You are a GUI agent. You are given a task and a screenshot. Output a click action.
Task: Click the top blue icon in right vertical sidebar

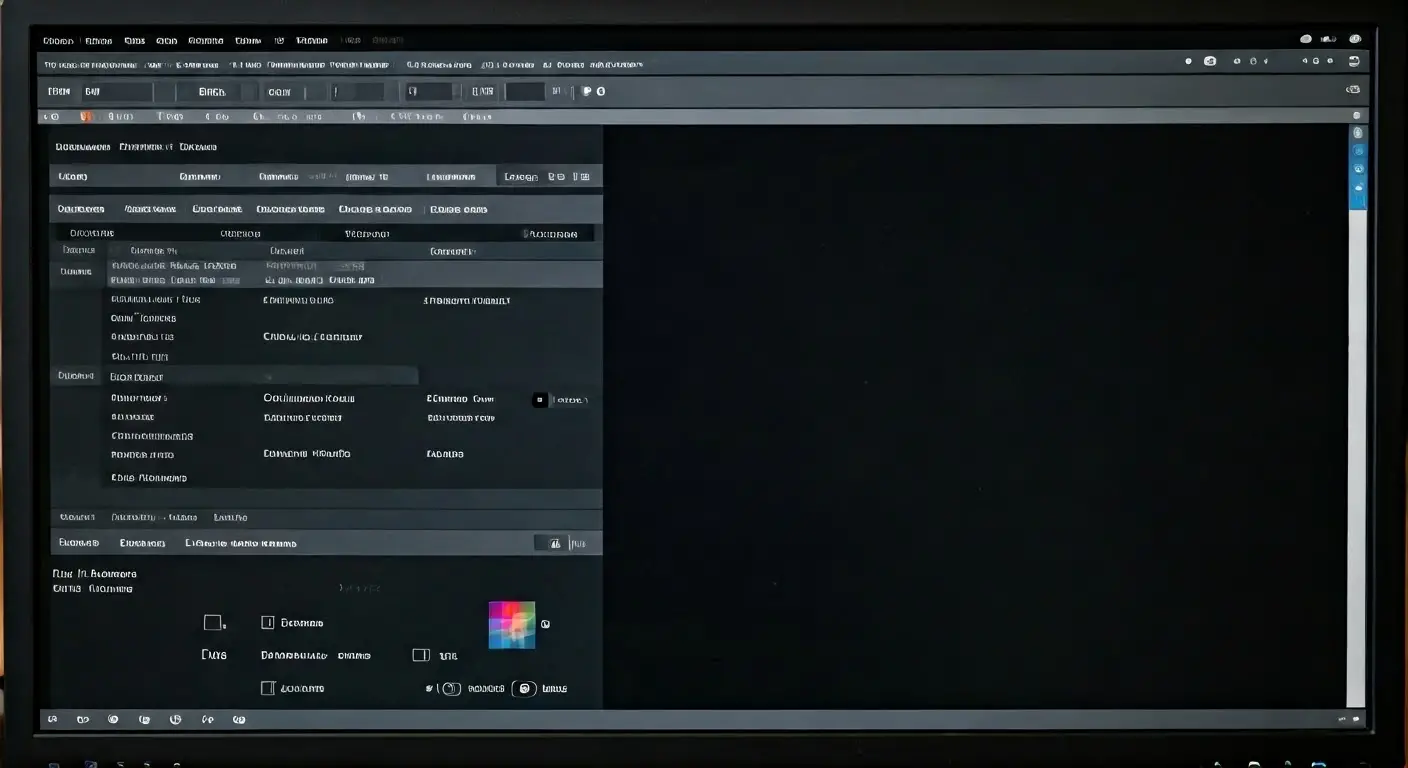[1357, 132]
